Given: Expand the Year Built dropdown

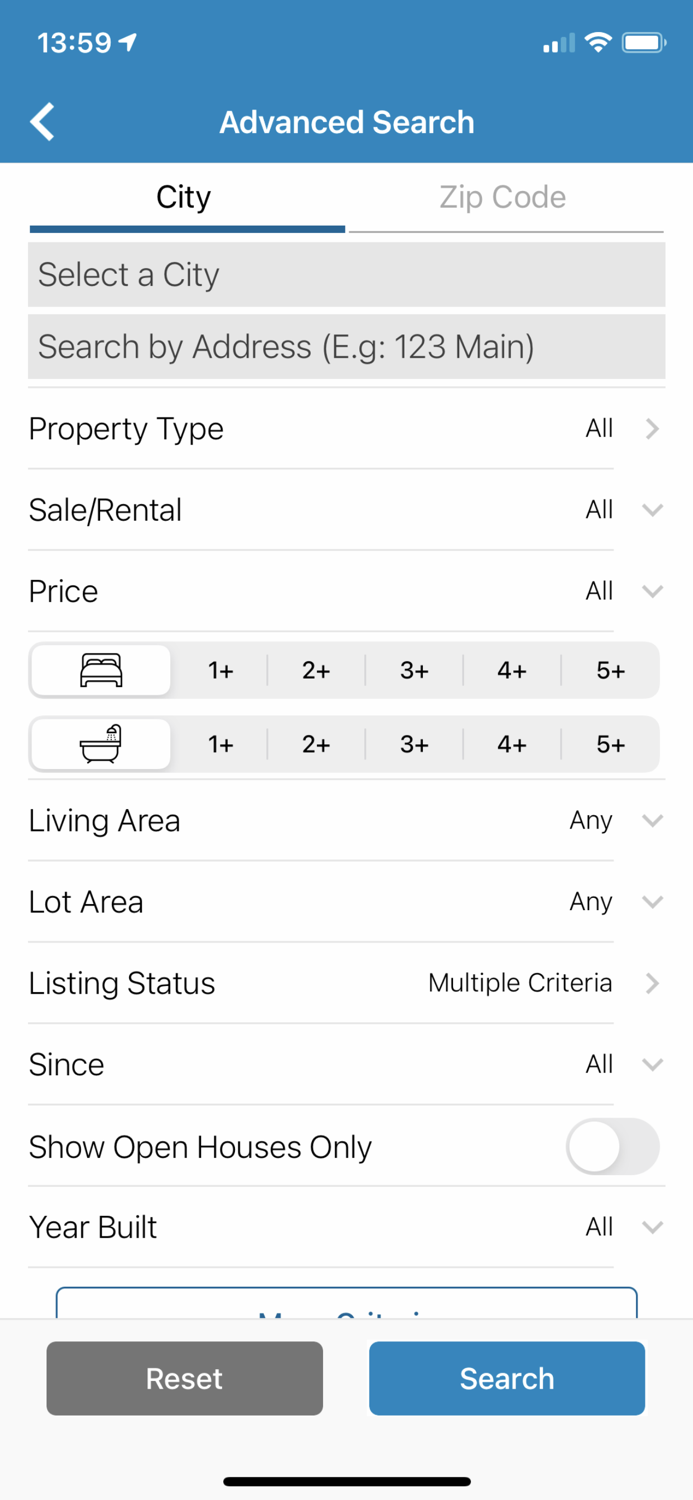Looking at the screenshot, I should pos(651,1227).
